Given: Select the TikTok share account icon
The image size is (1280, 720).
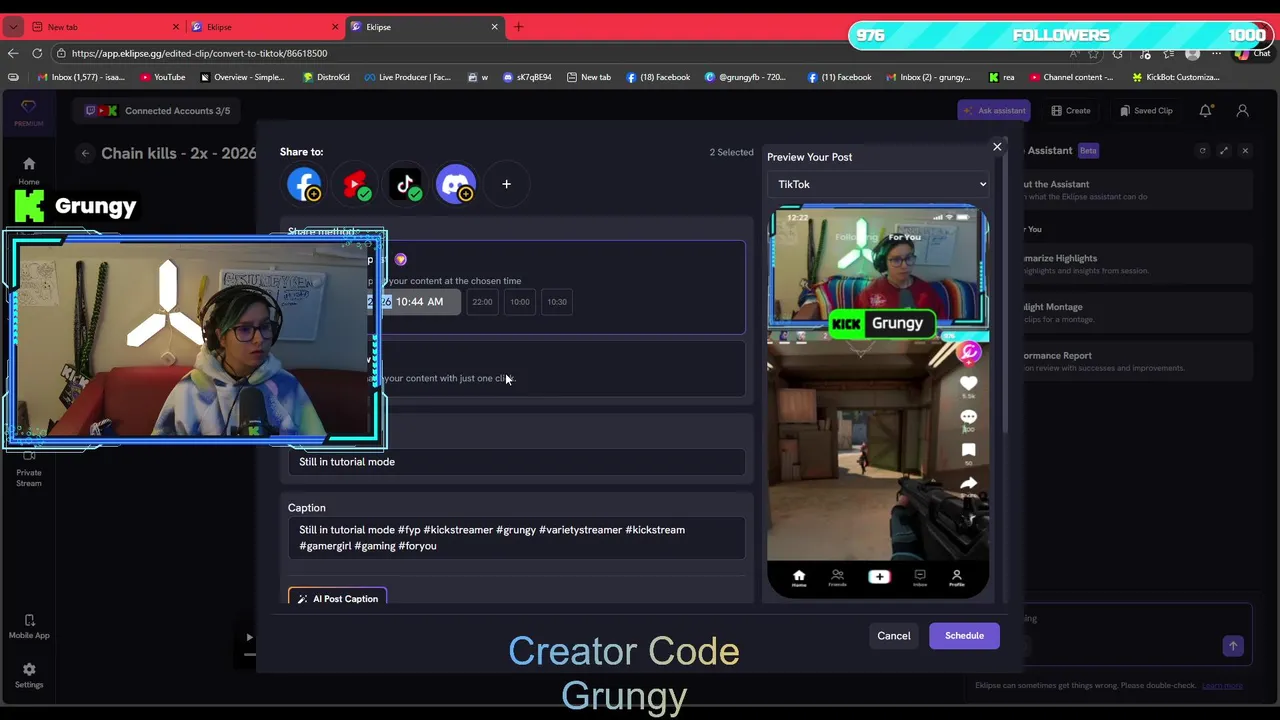Looking at the screenshot, I should [405, 184].
